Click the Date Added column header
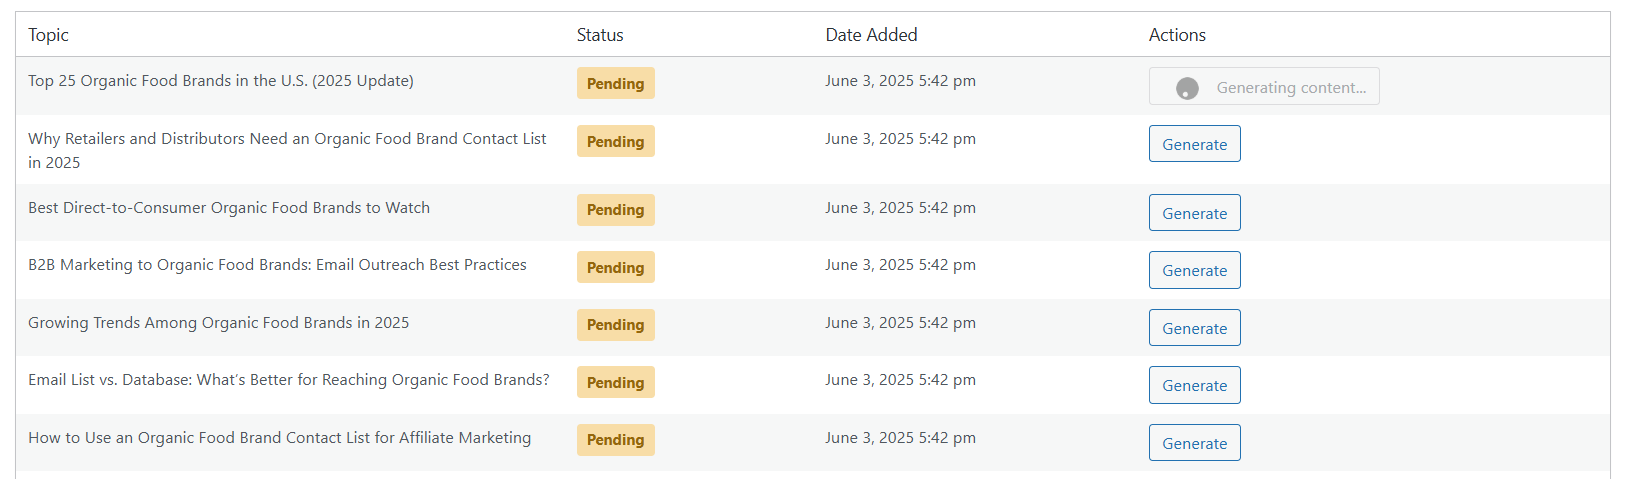Viewport: 1626px width, 479px height. coord(871,35)
